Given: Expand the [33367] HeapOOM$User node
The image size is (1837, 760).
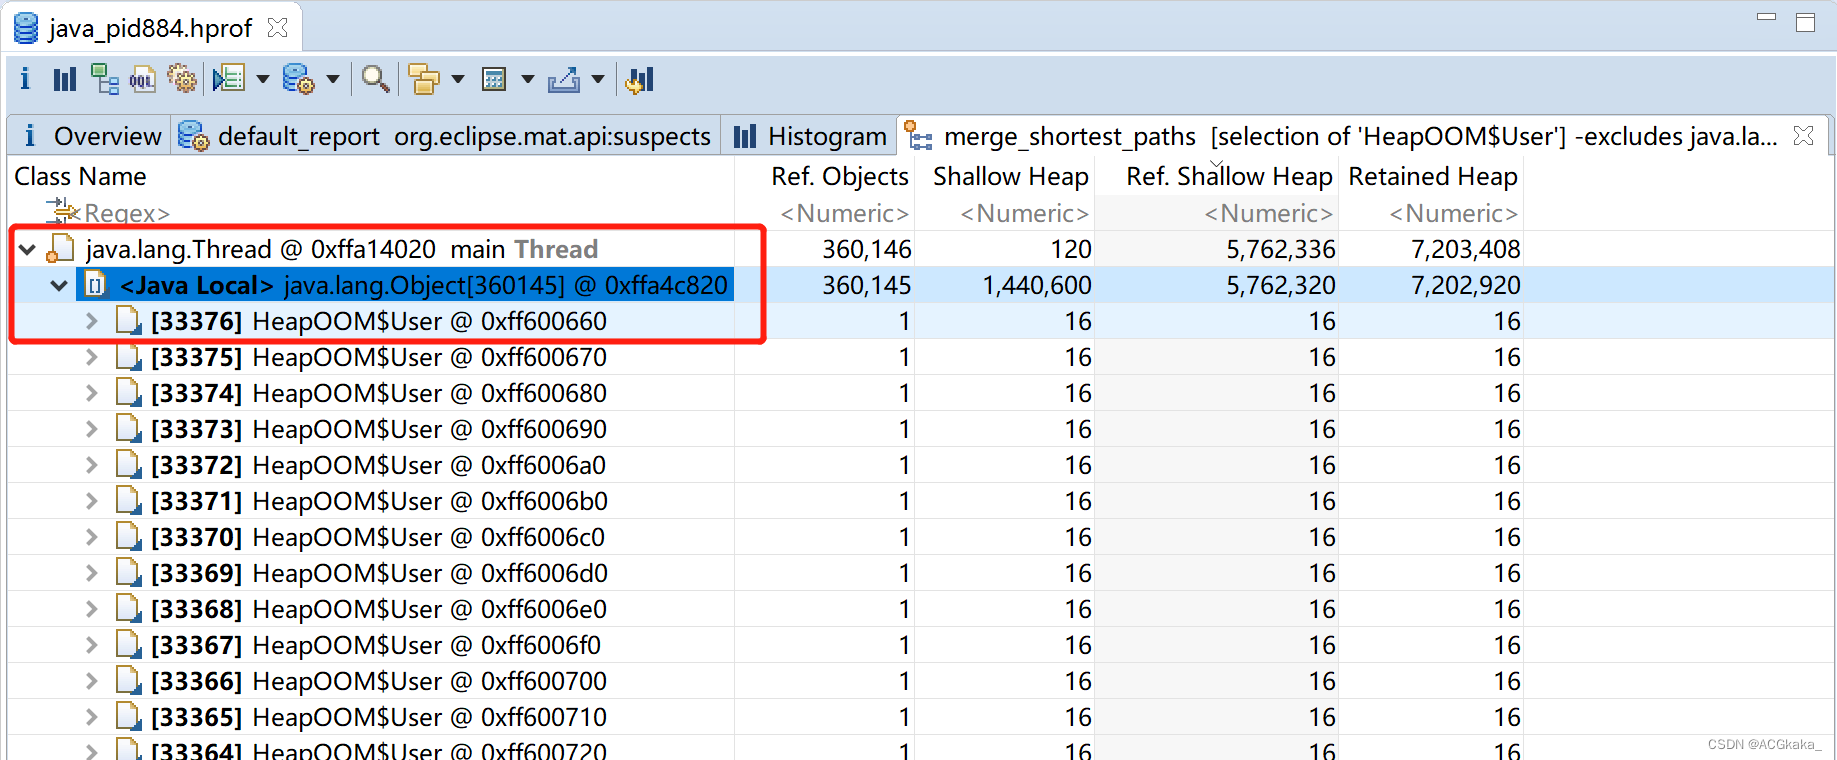Looking at the screenshot, I should (x=92, y=645).
